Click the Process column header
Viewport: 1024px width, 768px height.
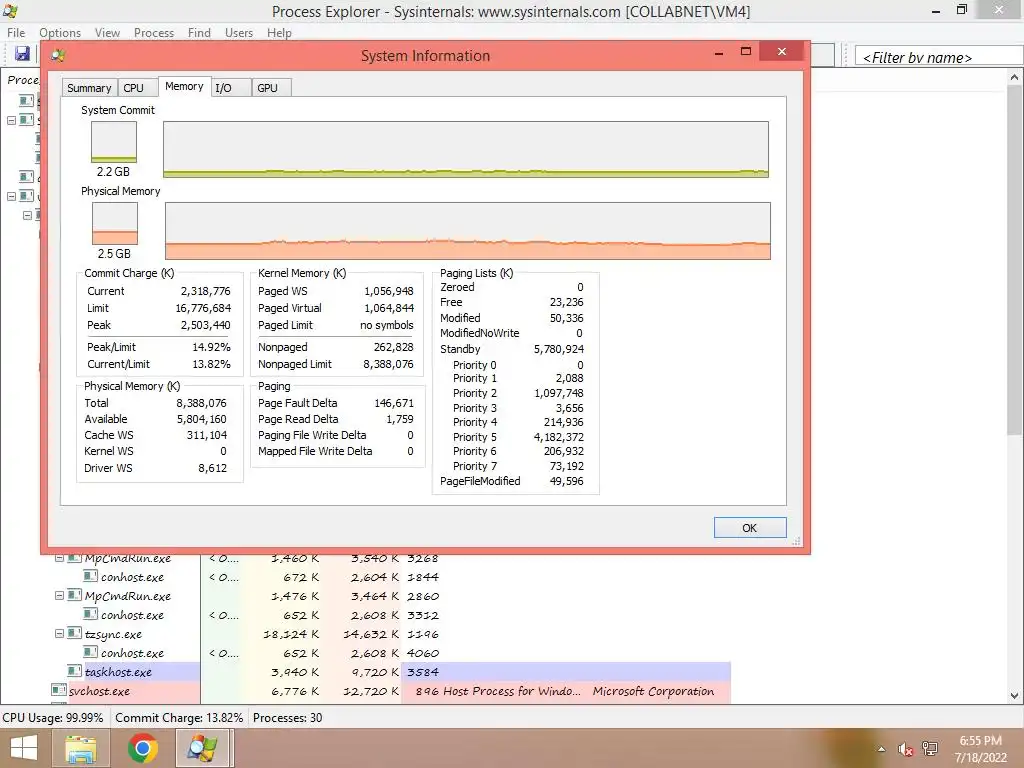click(22, 80)
